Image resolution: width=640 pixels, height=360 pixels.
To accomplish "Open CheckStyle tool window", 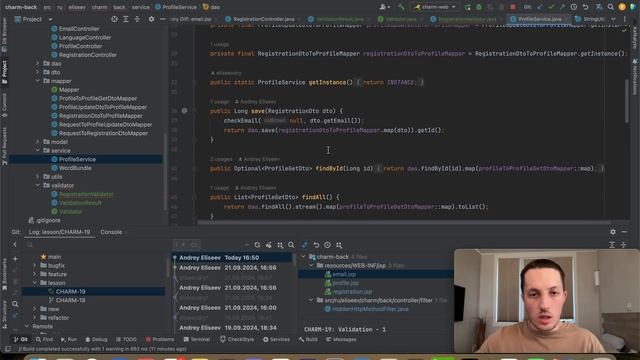I will click(237, 339).
